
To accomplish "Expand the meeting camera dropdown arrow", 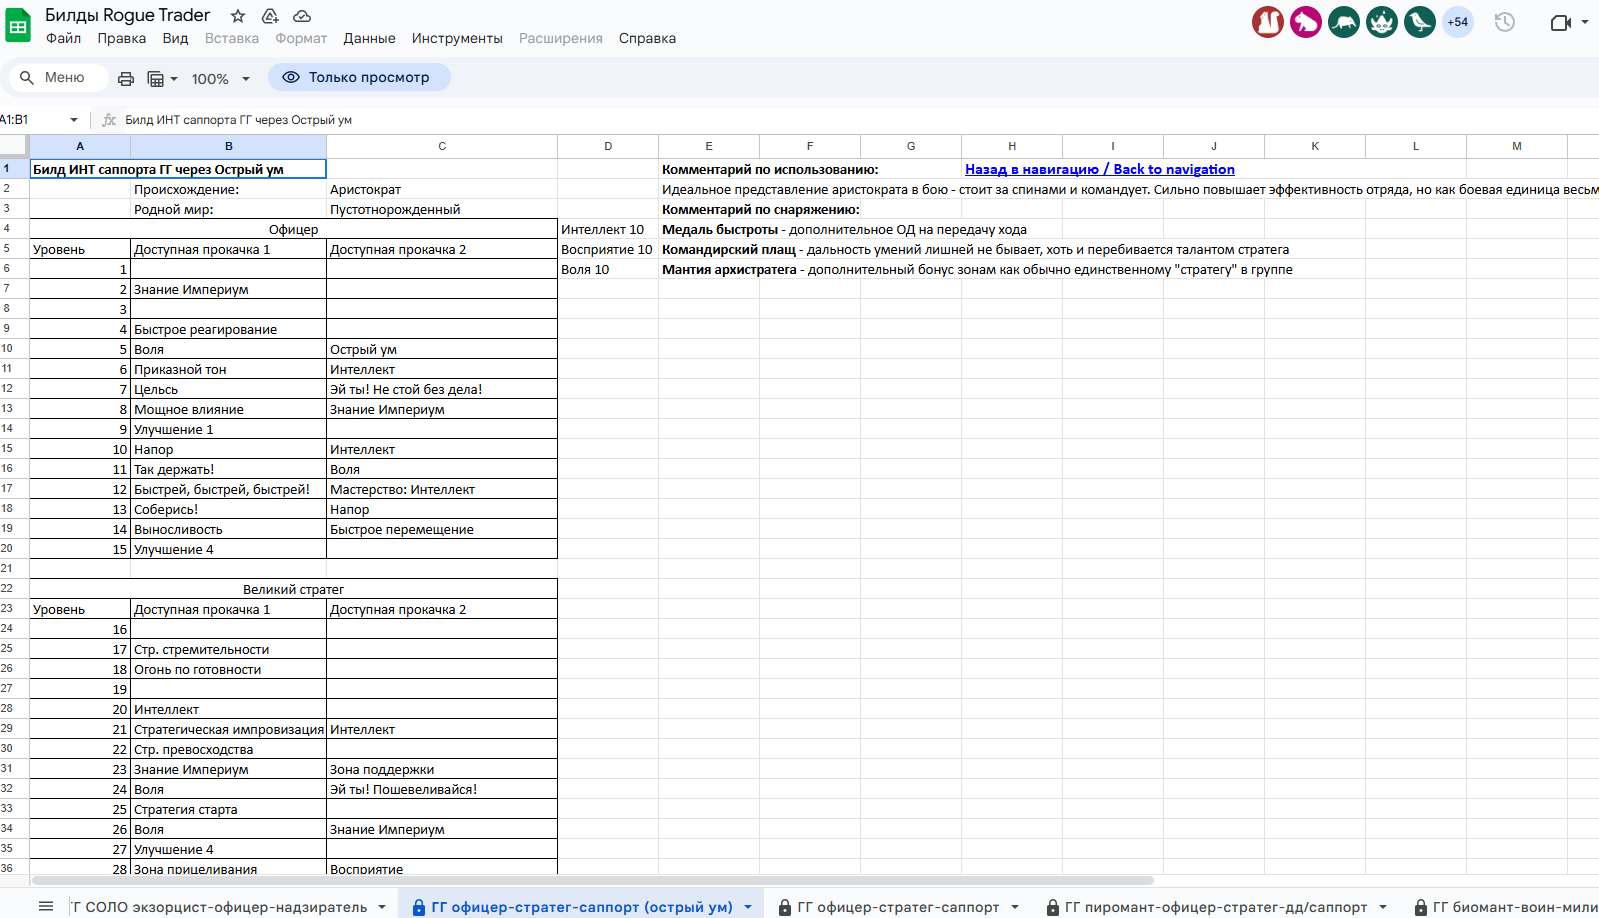I will pos(1585,22).
